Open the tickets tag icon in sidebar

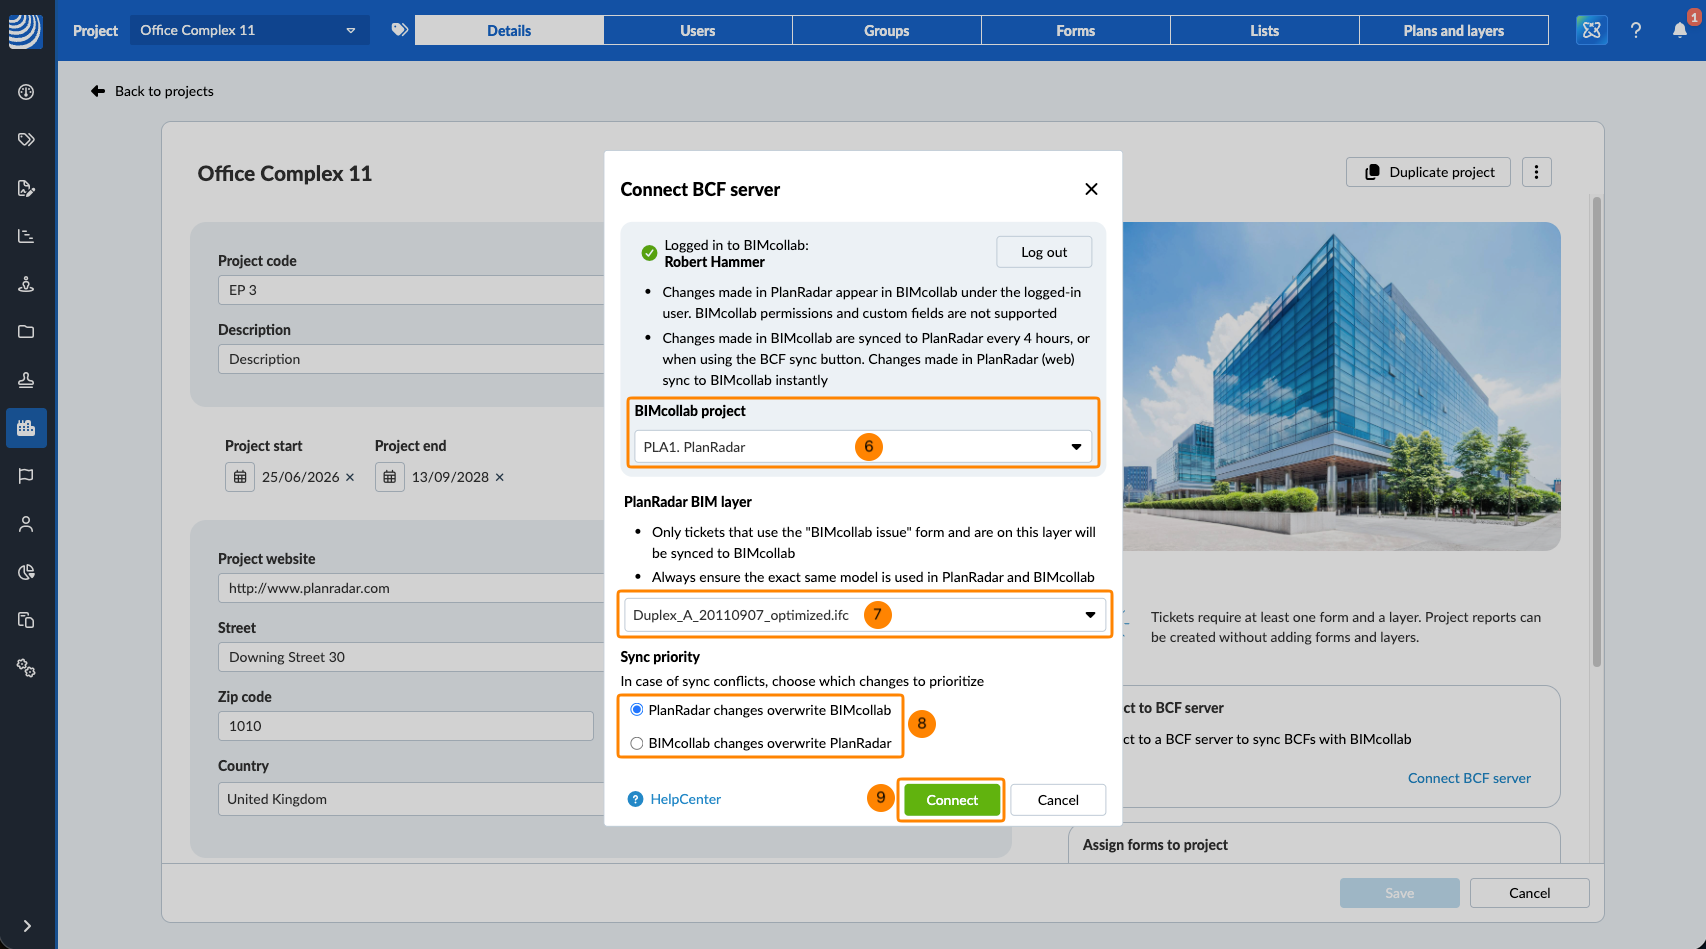tap(26, 140)
